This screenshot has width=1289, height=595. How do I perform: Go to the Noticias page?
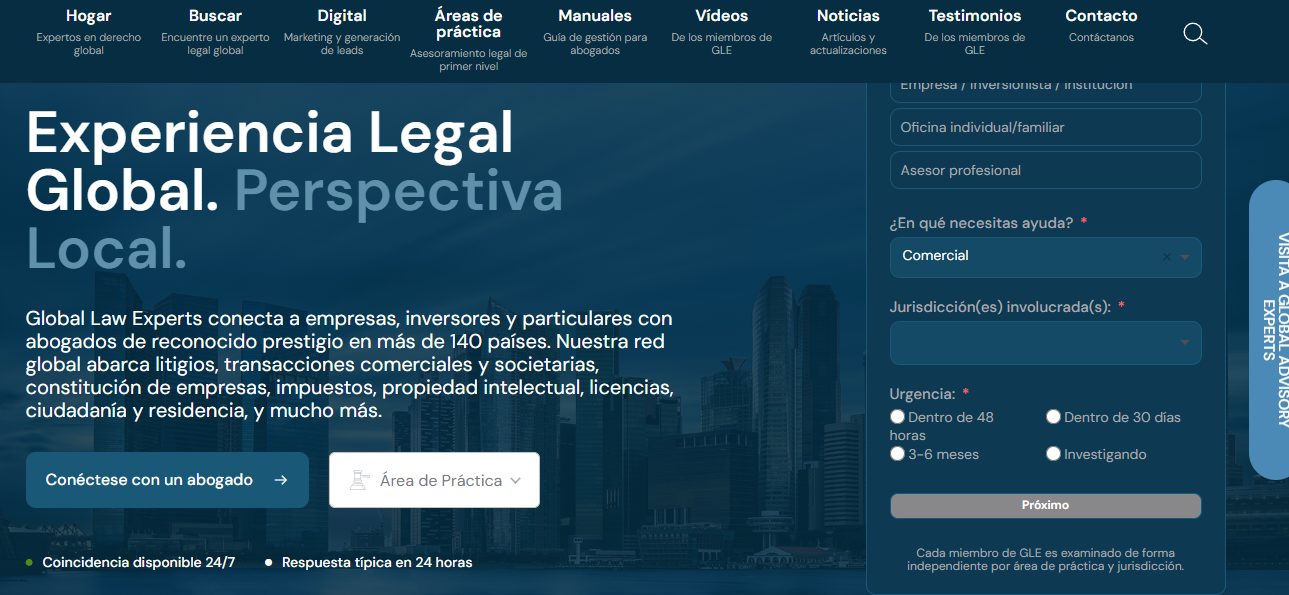pyautogui.click(x=847, y=16)
